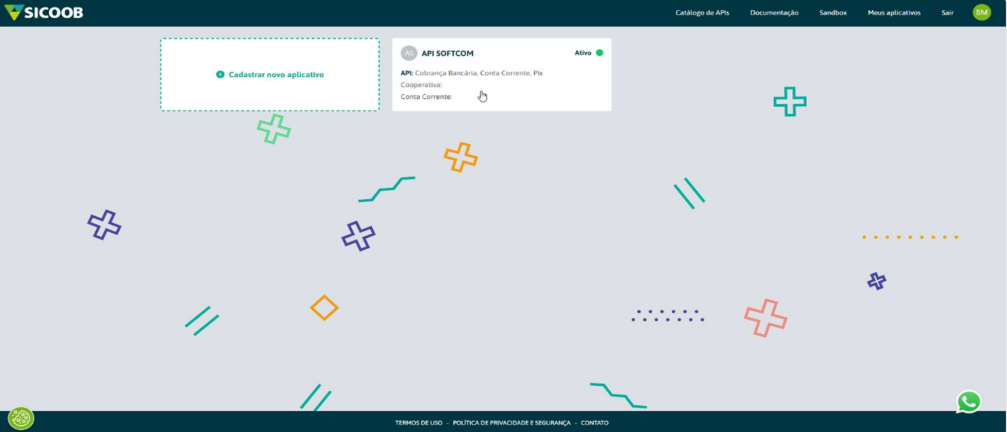Open the cookie preferences icon
This screenshot has height=432, width=1007.
[x=21, y=418]
